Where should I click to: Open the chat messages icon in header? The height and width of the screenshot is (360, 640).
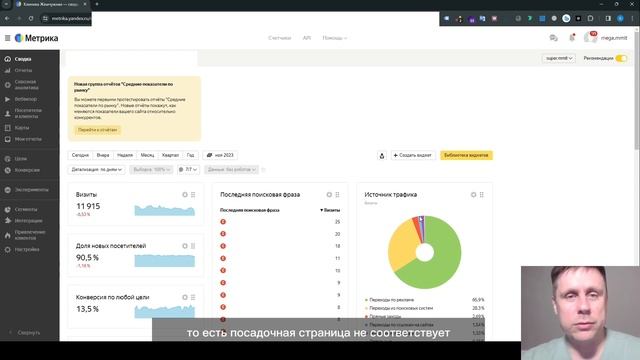coord(553,38)
